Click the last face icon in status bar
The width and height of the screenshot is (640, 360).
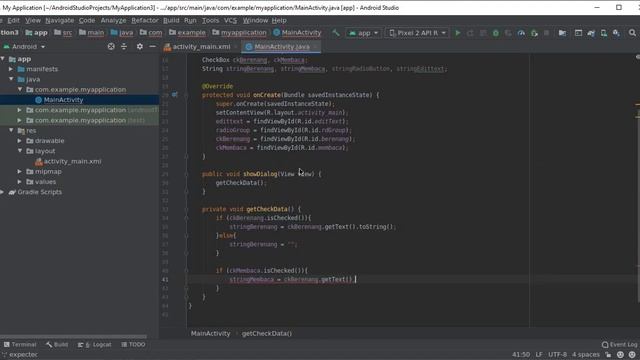(x=632, y=355)
